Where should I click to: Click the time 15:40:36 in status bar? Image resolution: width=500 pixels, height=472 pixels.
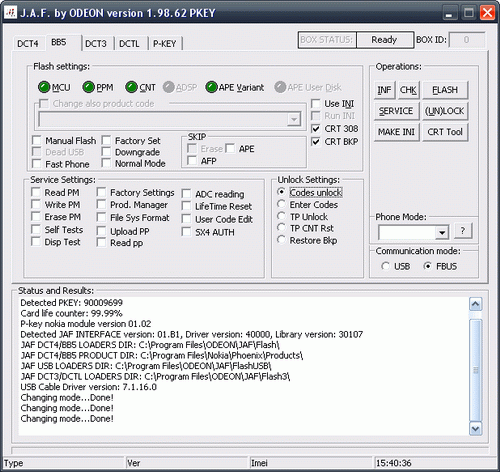point(394,463)
